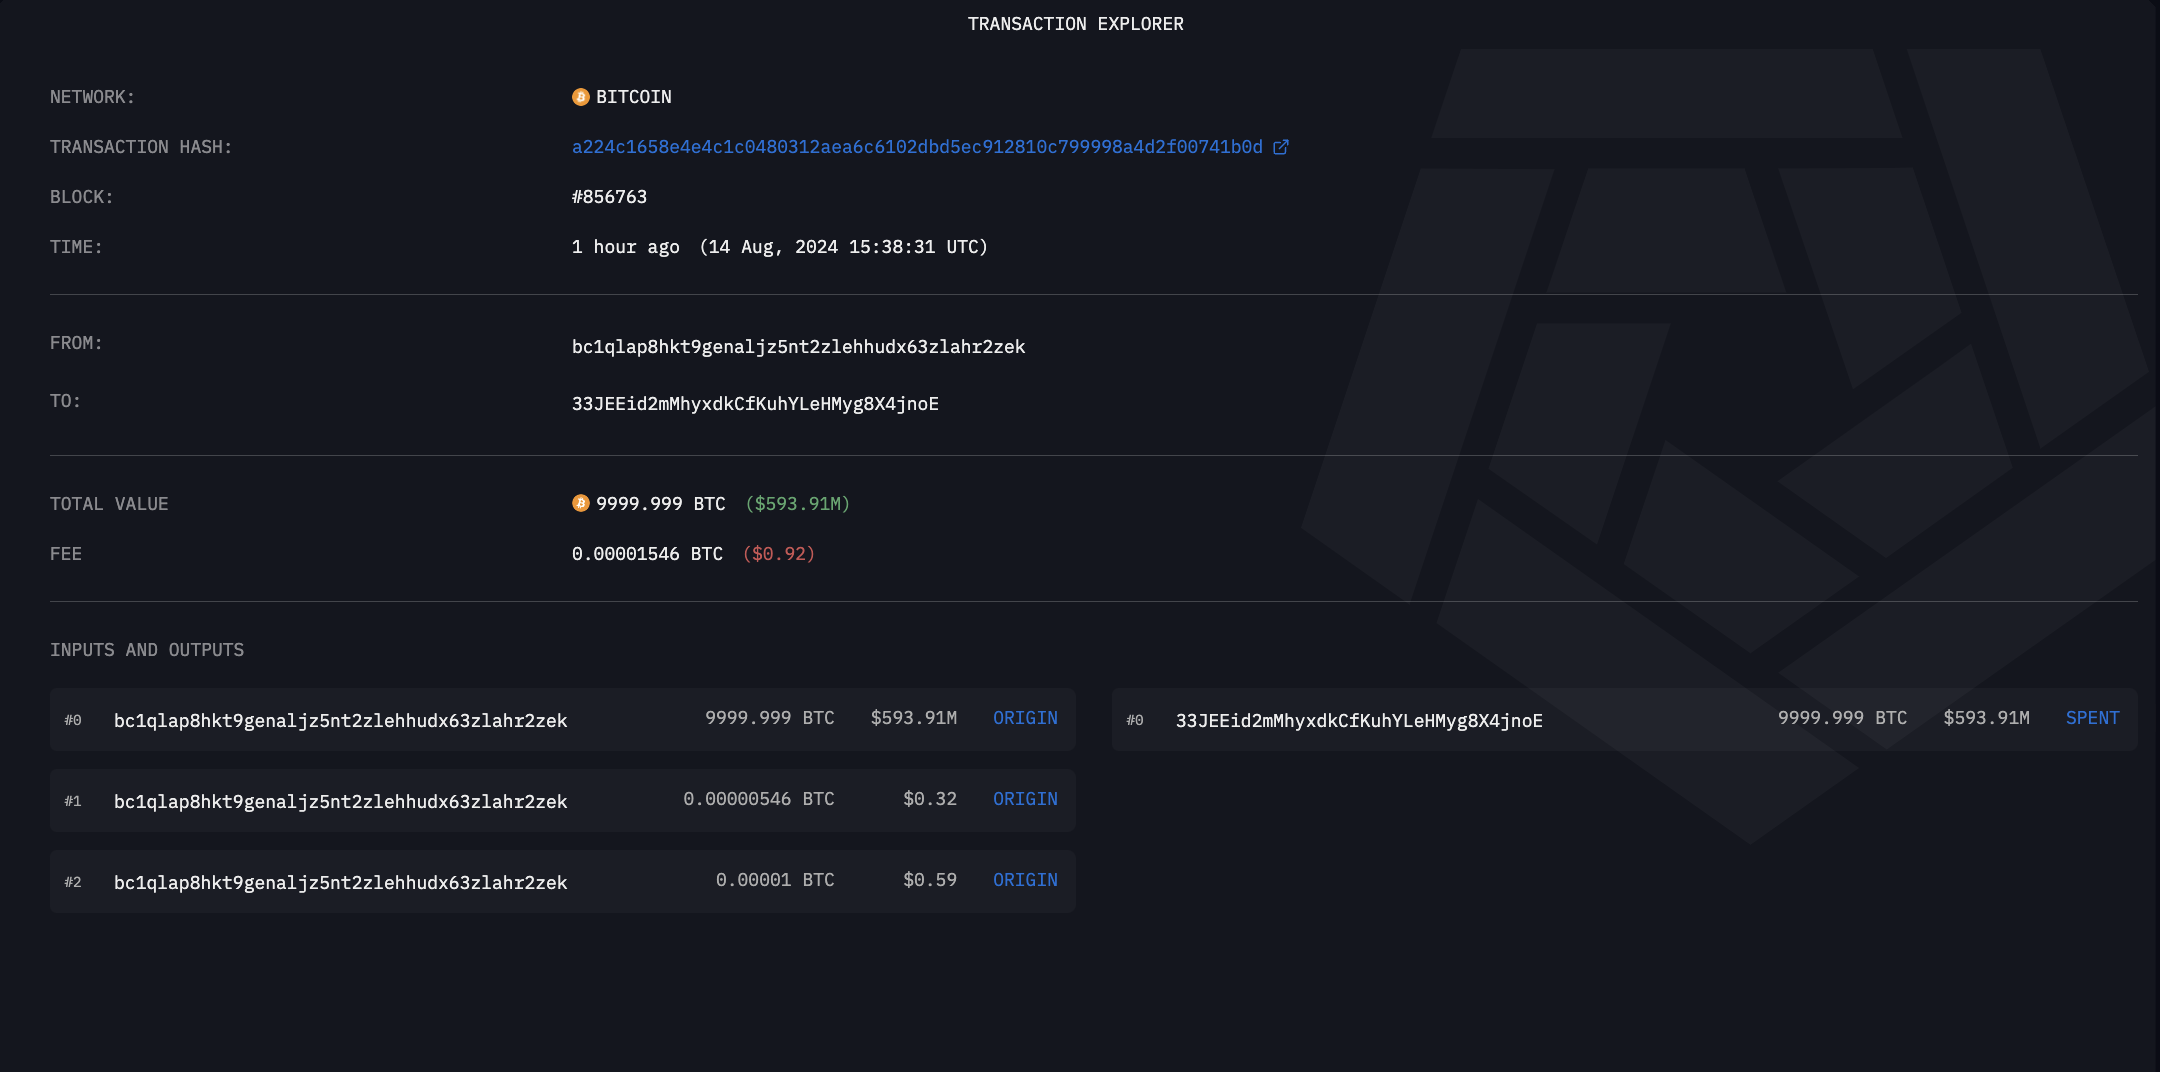Click the external link icon beside transaction hash
The height and width of the screenshot is (1072, 2160).
(1281, 147)
